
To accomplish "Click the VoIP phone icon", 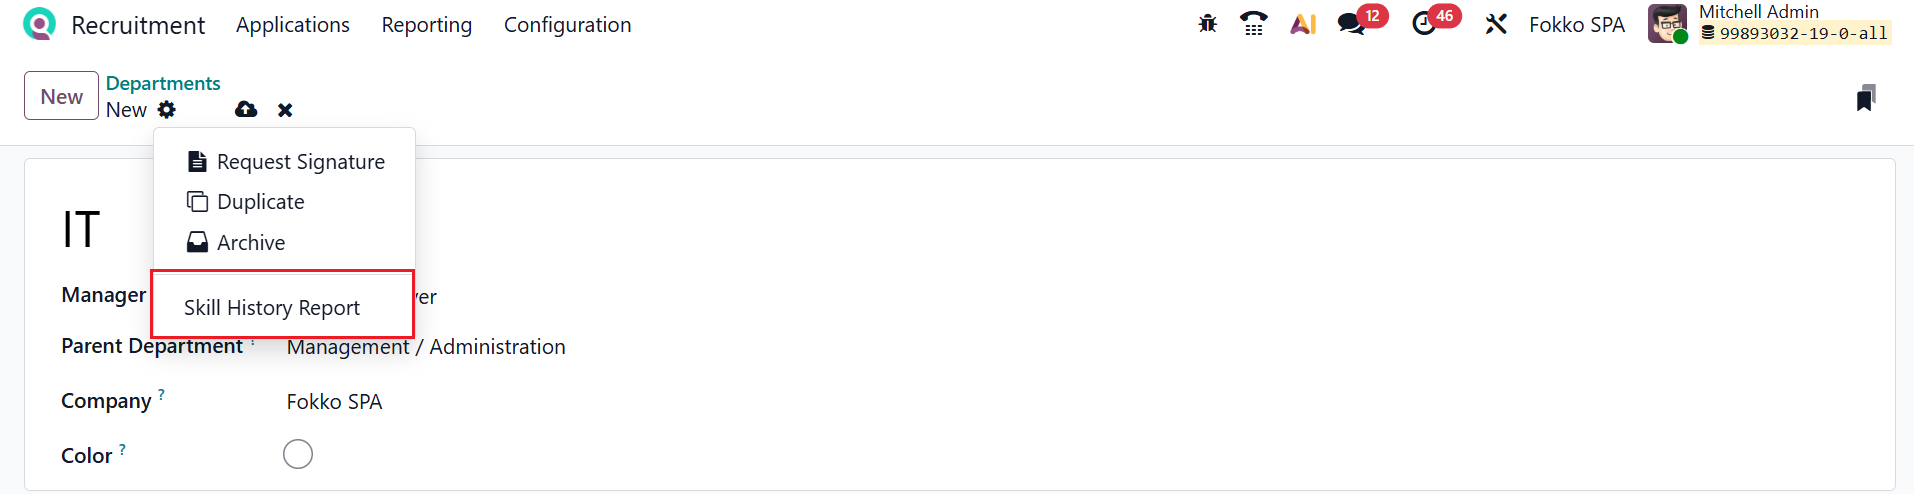I will pyautogui.click(x=1253, y=24).
